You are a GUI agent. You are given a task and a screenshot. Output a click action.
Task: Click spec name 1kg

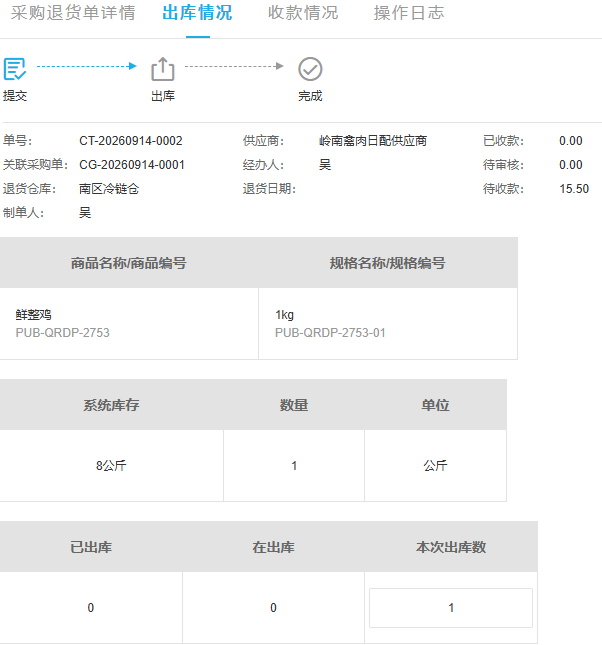pyautogui.click(x=284, y=315)
